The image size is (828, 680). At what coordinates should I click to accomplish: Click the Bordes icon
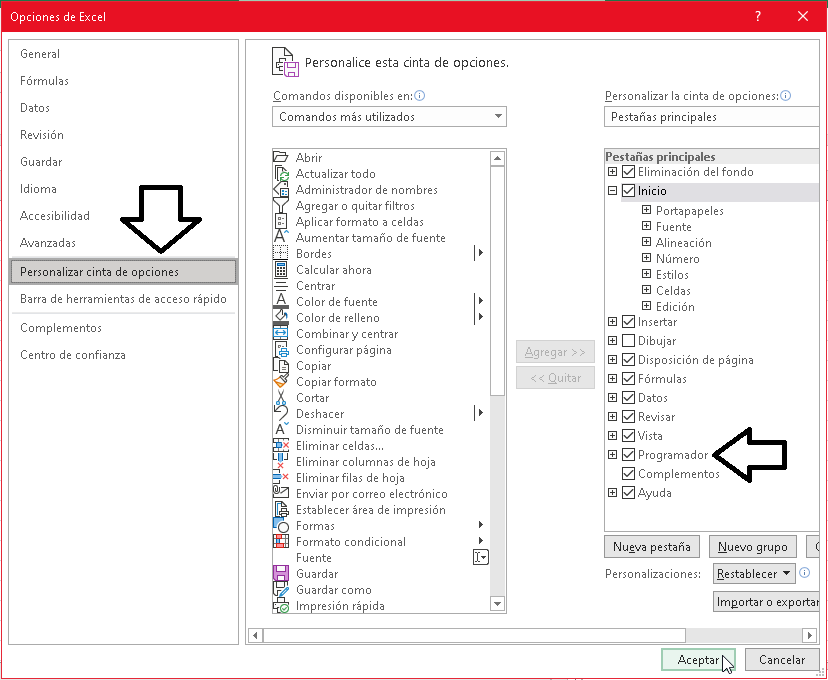click(281, 253)
